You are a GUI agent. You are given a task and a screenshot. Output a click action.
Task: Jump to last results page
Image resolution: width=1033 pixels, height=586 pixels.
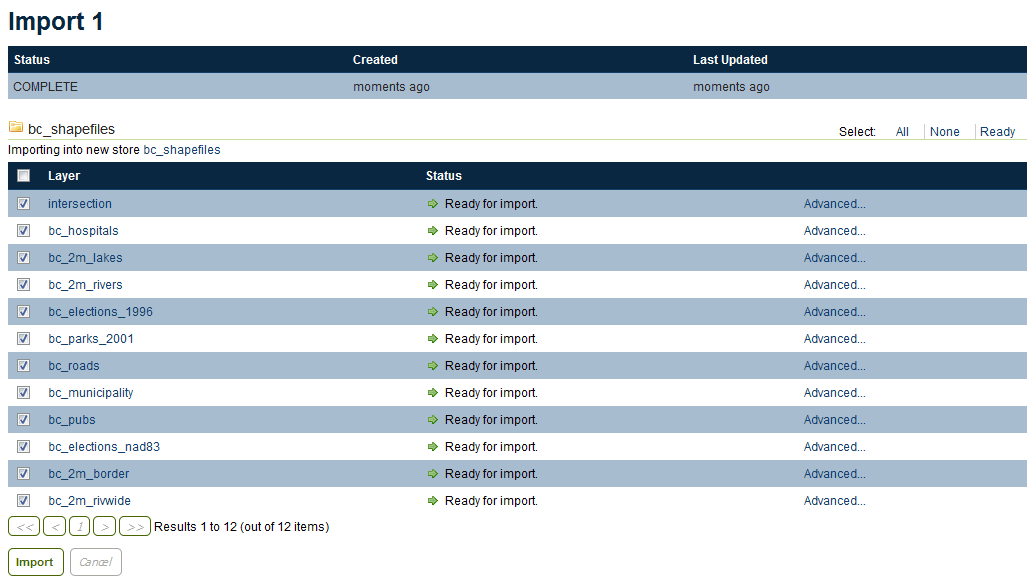[135, 527]
